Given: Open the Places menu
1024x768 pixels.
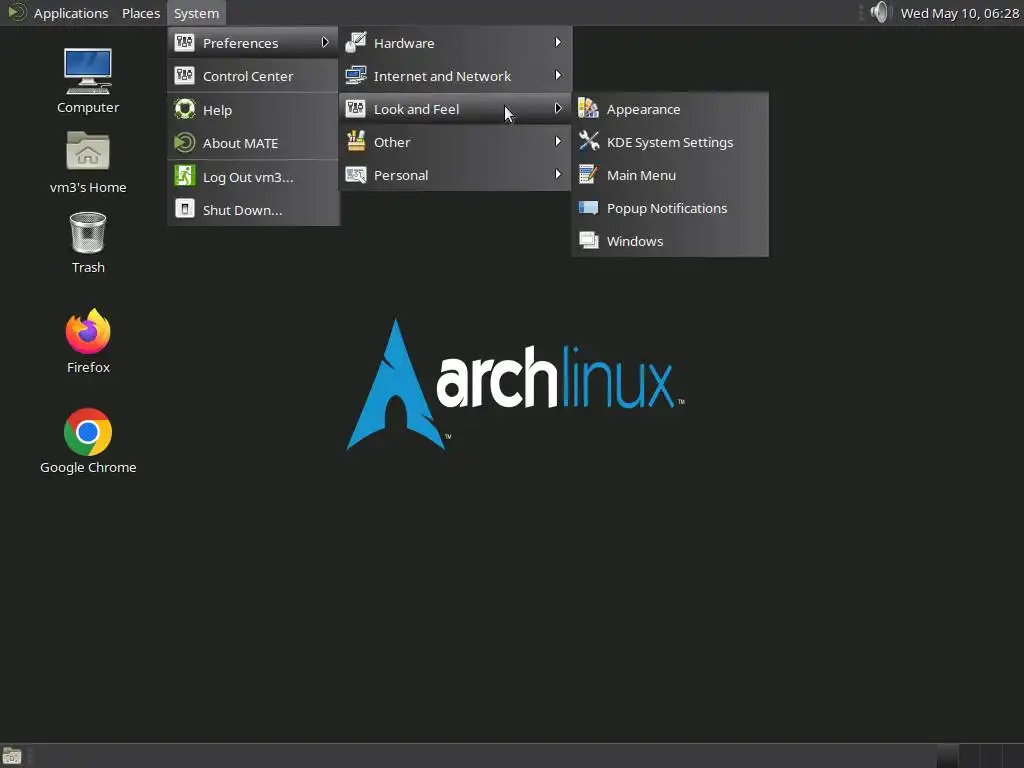Looking at the screenshot, I should [141, 13].
